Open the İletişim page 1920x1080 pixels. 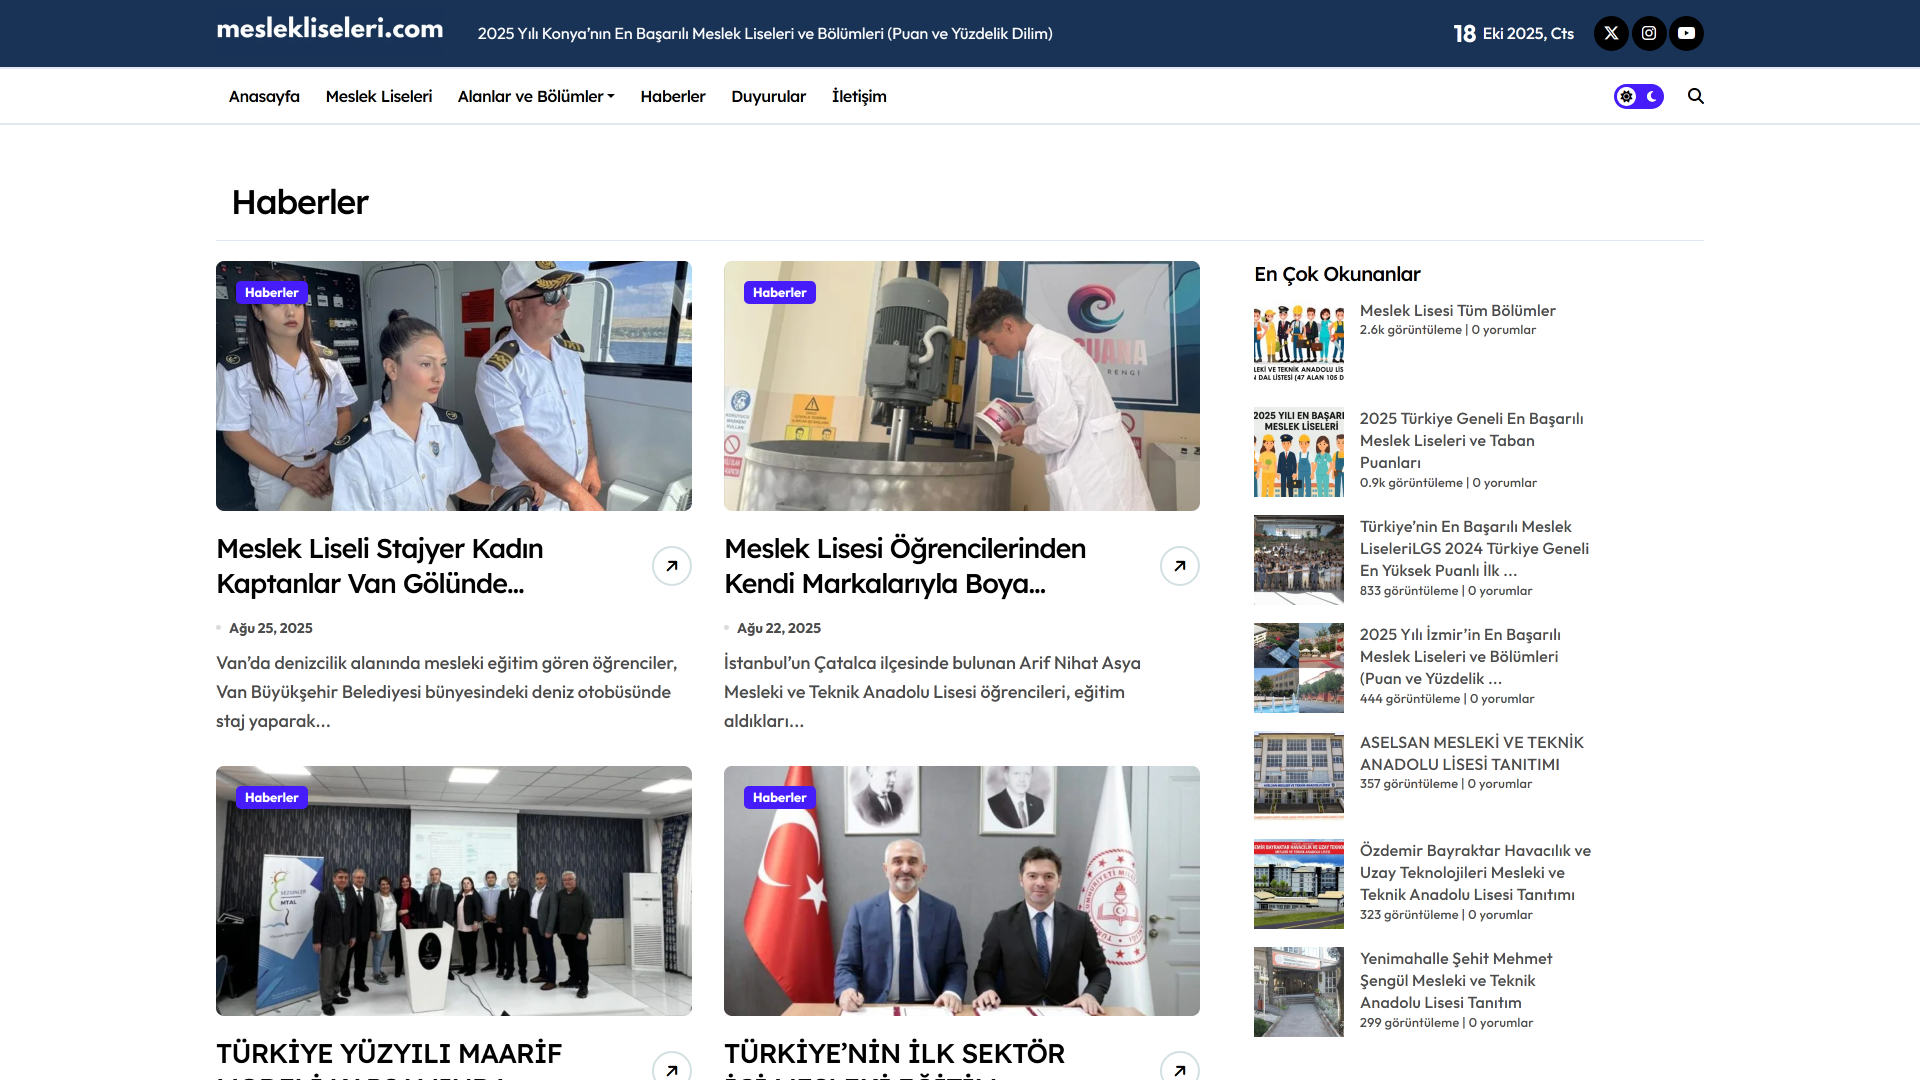(x=859, y=96)
